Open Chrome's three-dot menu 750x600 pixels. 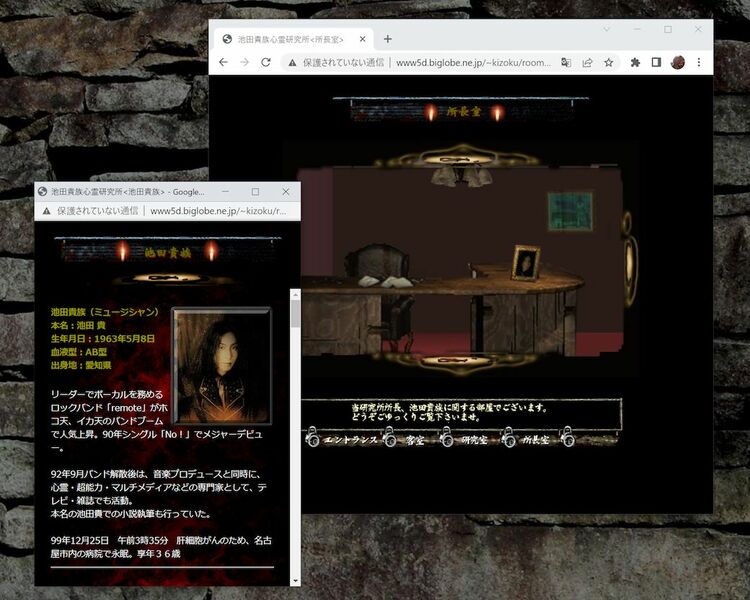point(699,62)
